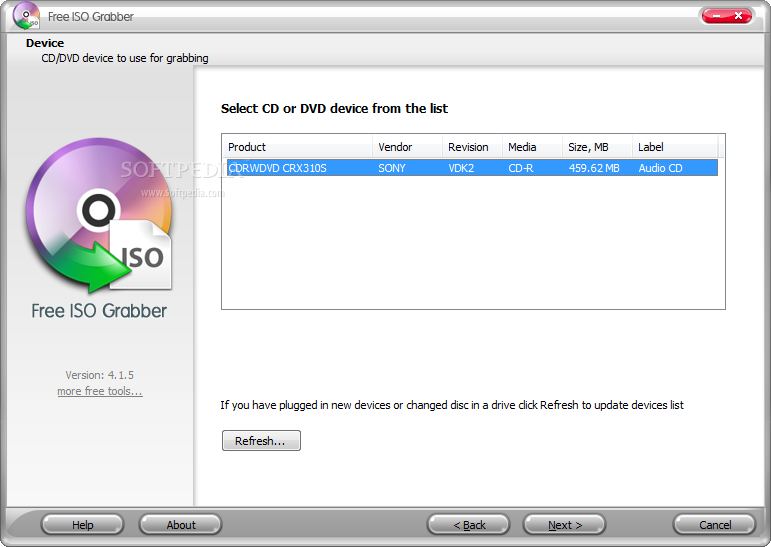Image resolution: width=771 pixels, height=547 pixels.
Task: Click the VDK2 revision cell
Action: click(461, 168)
